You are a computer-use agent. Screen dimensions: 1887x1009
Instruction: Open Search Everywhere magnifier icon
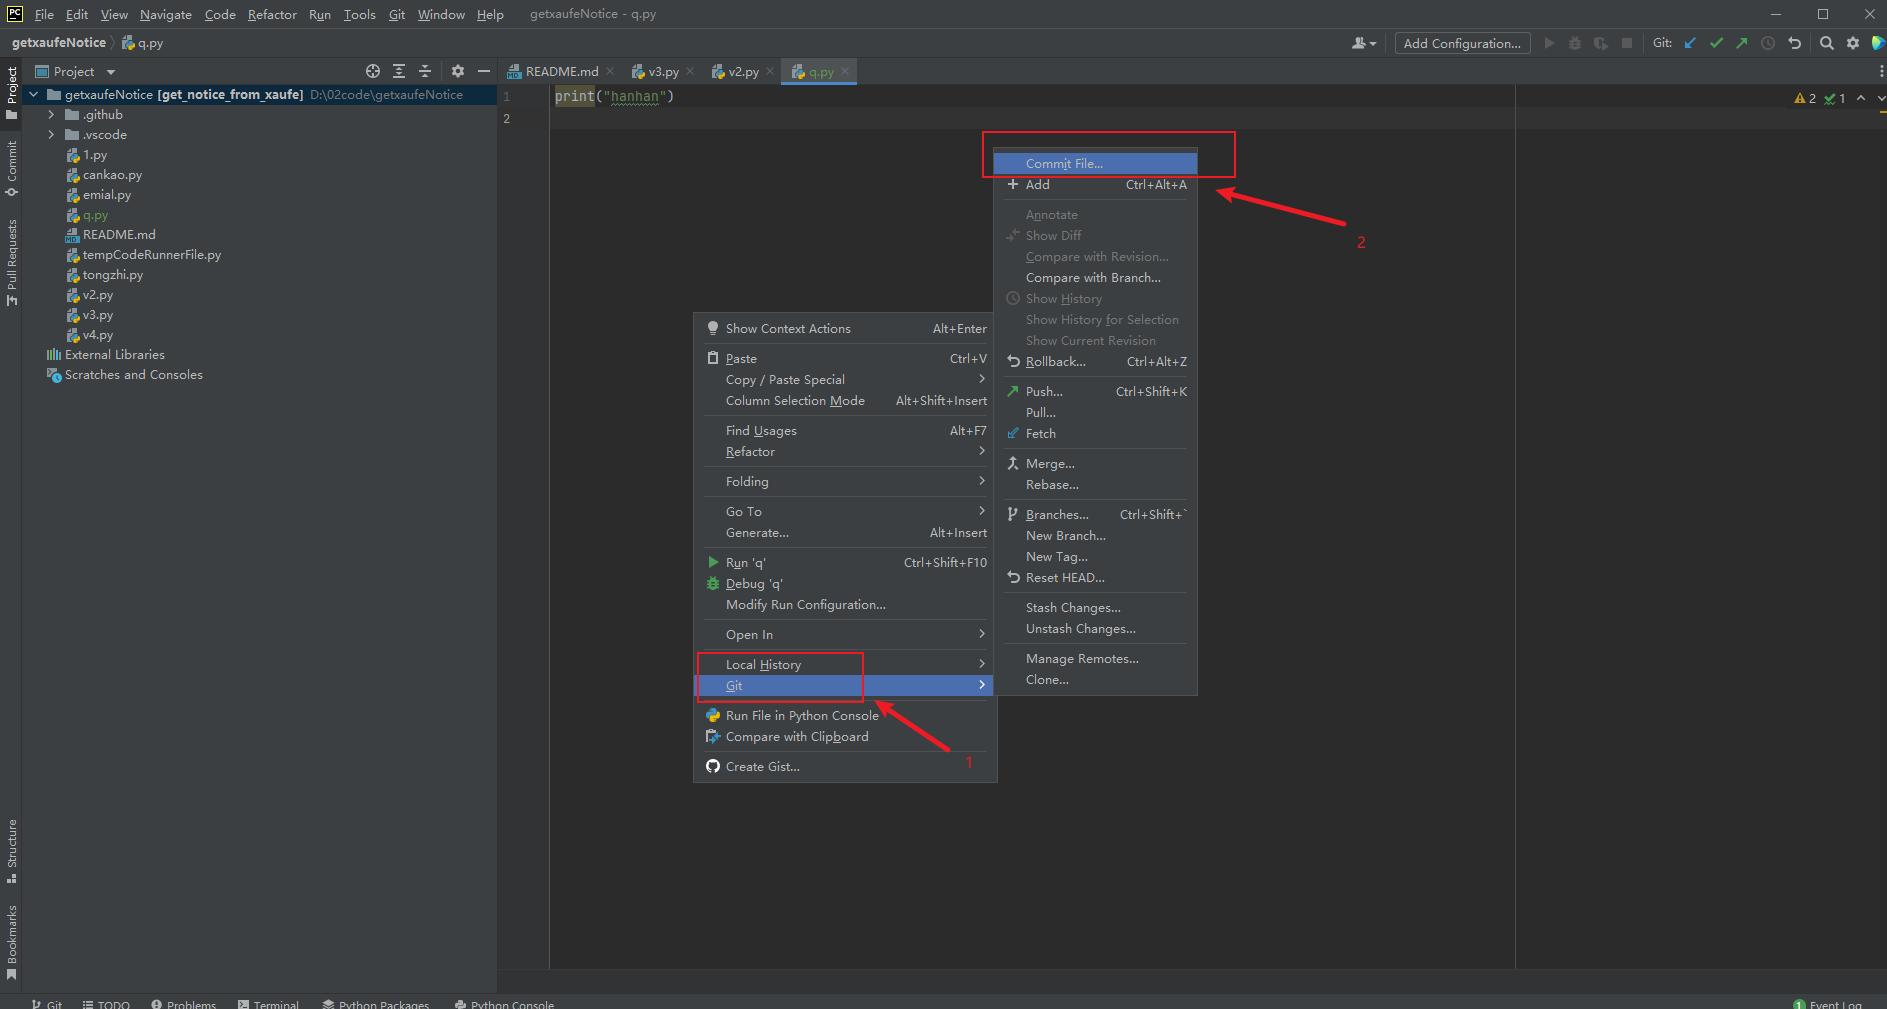coord(1827,43)
